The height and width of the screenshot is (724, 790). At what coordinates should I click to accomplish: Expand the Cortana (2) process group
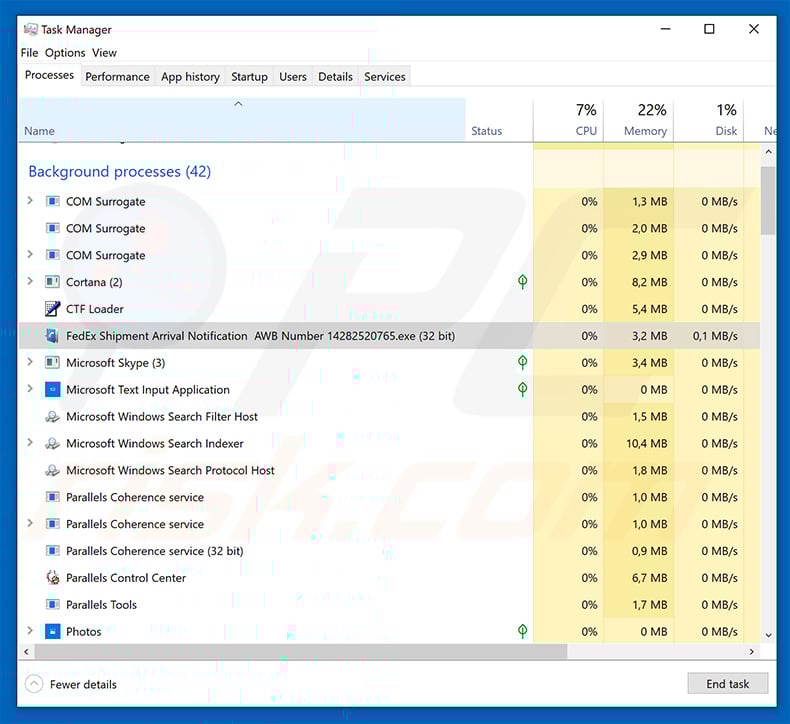click(30, 281)
